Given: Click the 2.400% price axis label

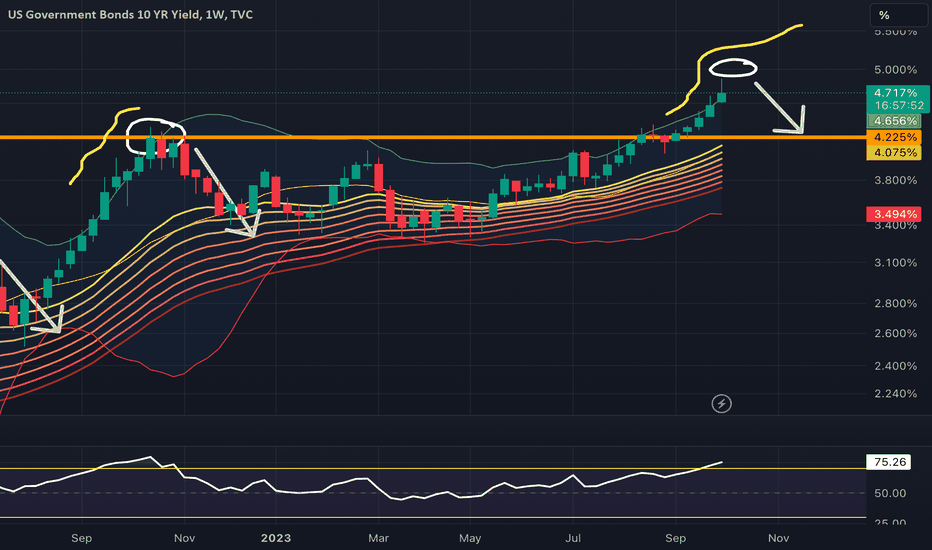Looking at the screenshot, I should pos(895,366).
